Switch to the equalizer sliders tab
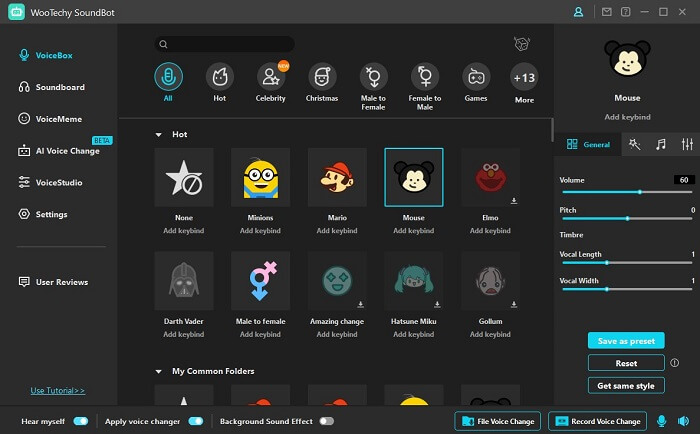The image size is (700, 434). 687,144
